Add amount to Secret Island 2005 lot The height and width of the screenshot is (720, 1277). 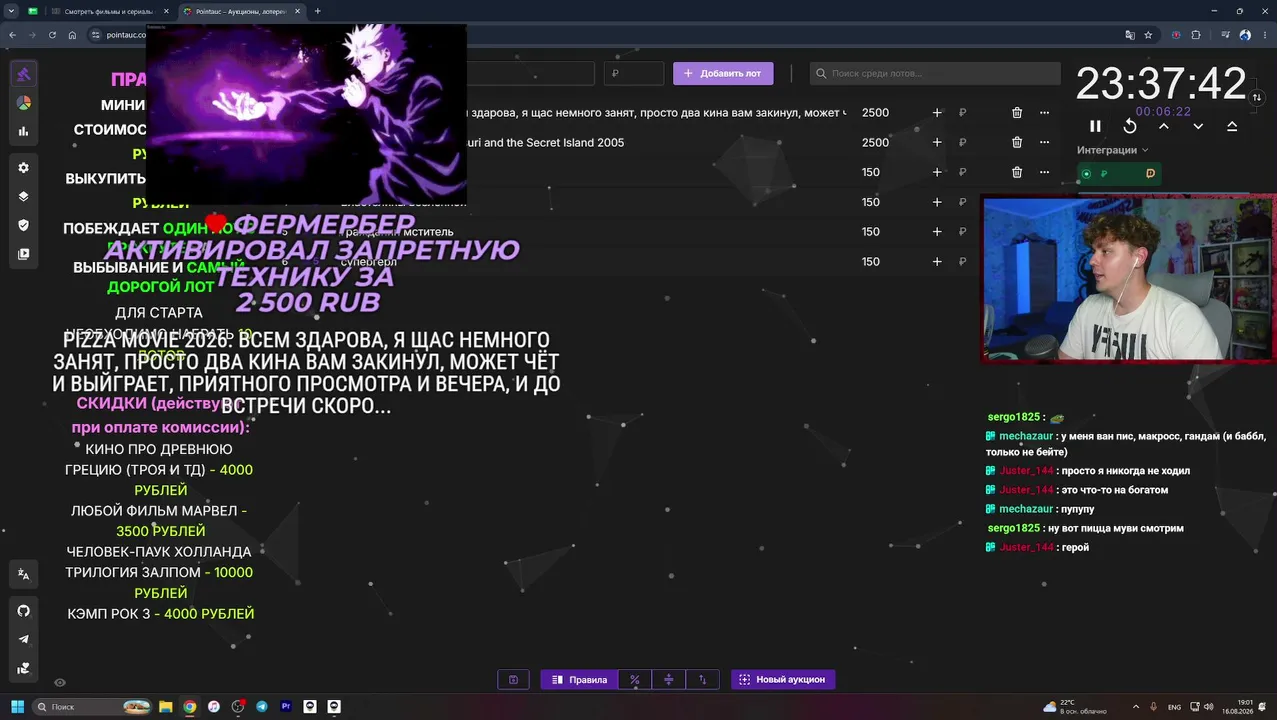point(937,142)
